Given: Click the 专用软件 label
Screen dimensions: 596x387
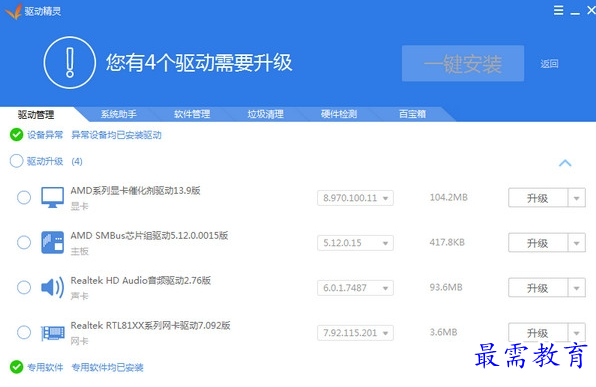Looking at the screenshot, I should click(45, 367).
